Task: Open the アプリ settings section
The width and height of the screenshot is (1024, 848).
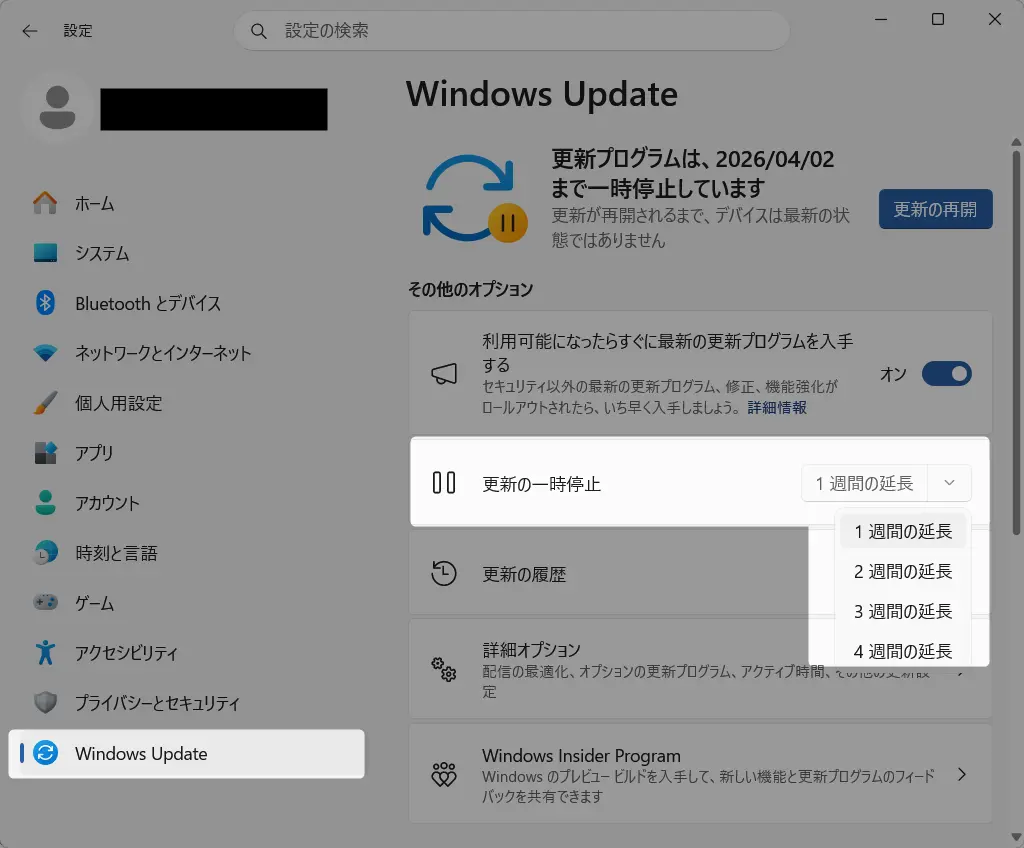Action: pos(94,453)
